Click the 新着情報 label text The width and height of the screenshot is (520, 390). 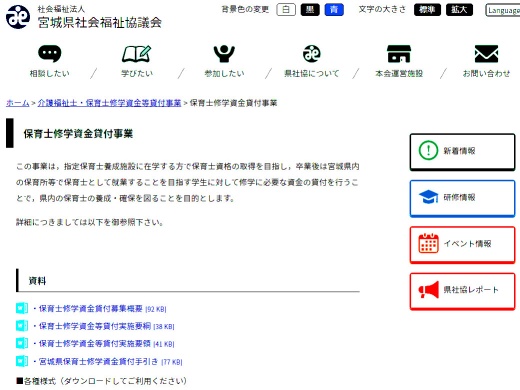pyautogui.click(x=459, y=151)
